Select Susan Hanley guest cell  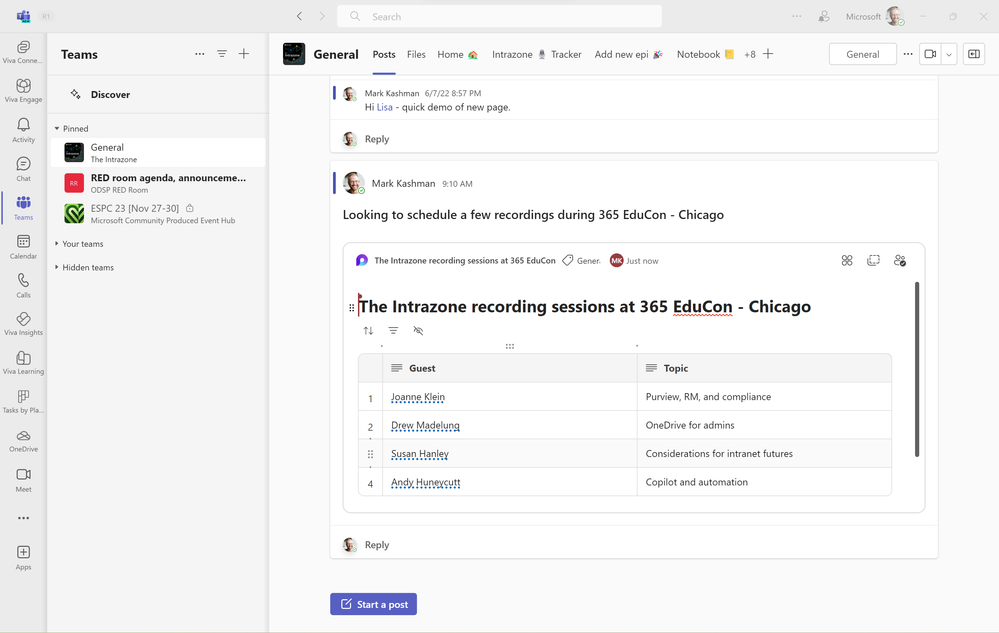(x=510, y=454)
